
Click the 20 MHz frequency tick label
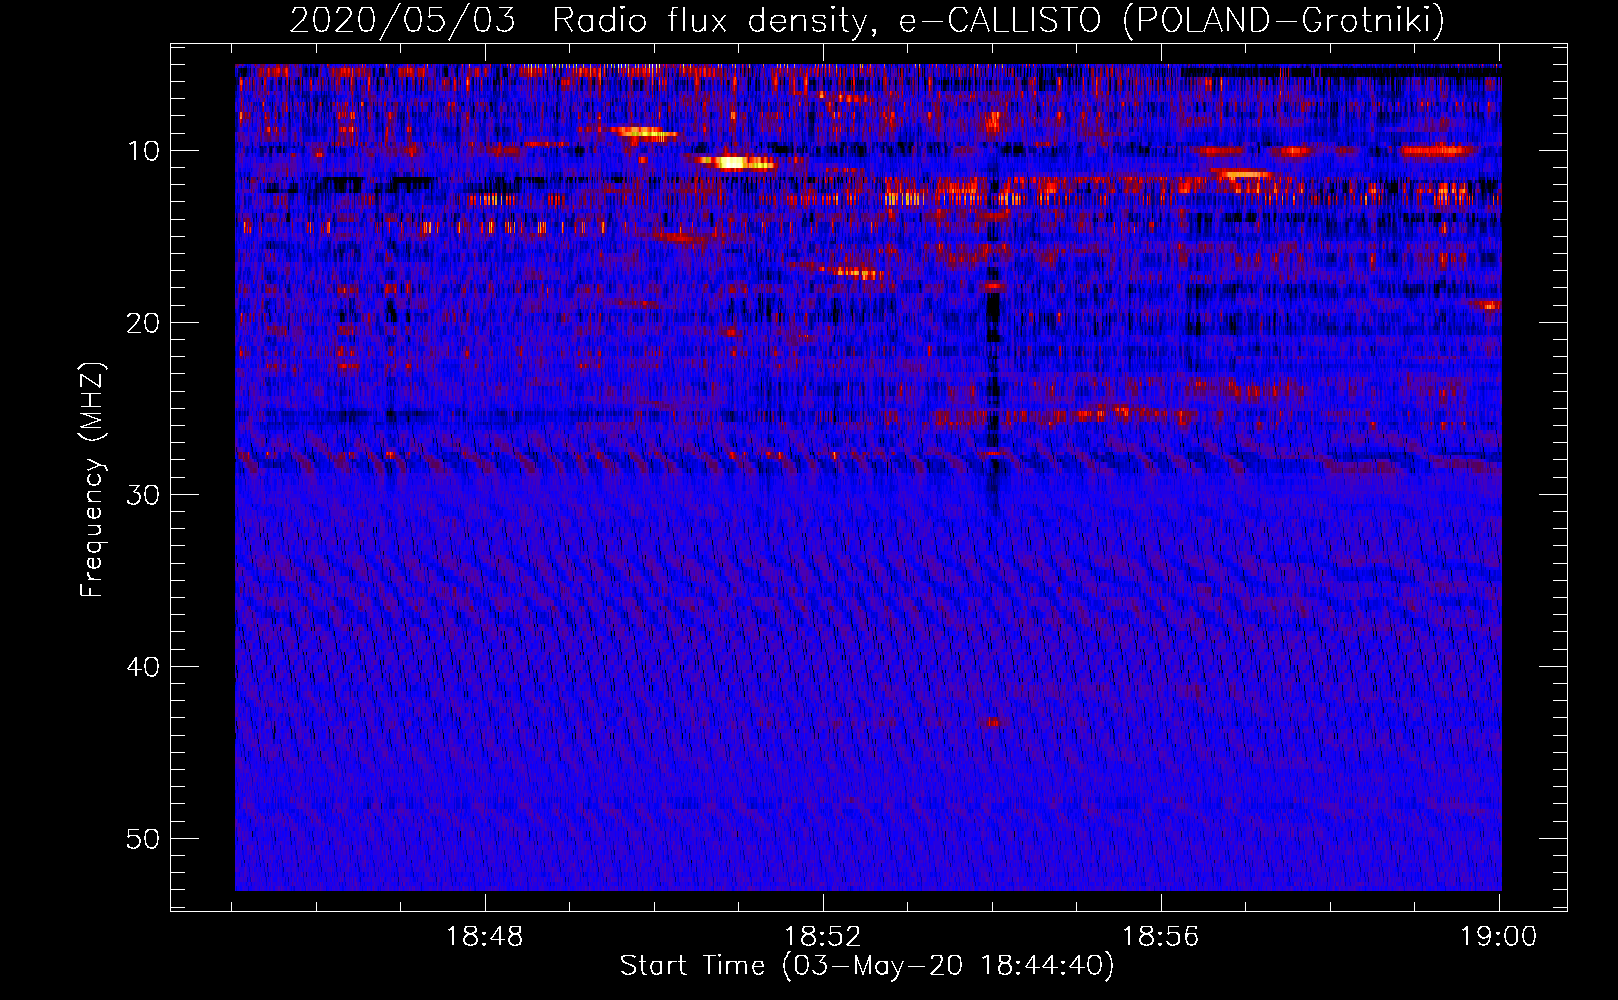click(144, 323)
